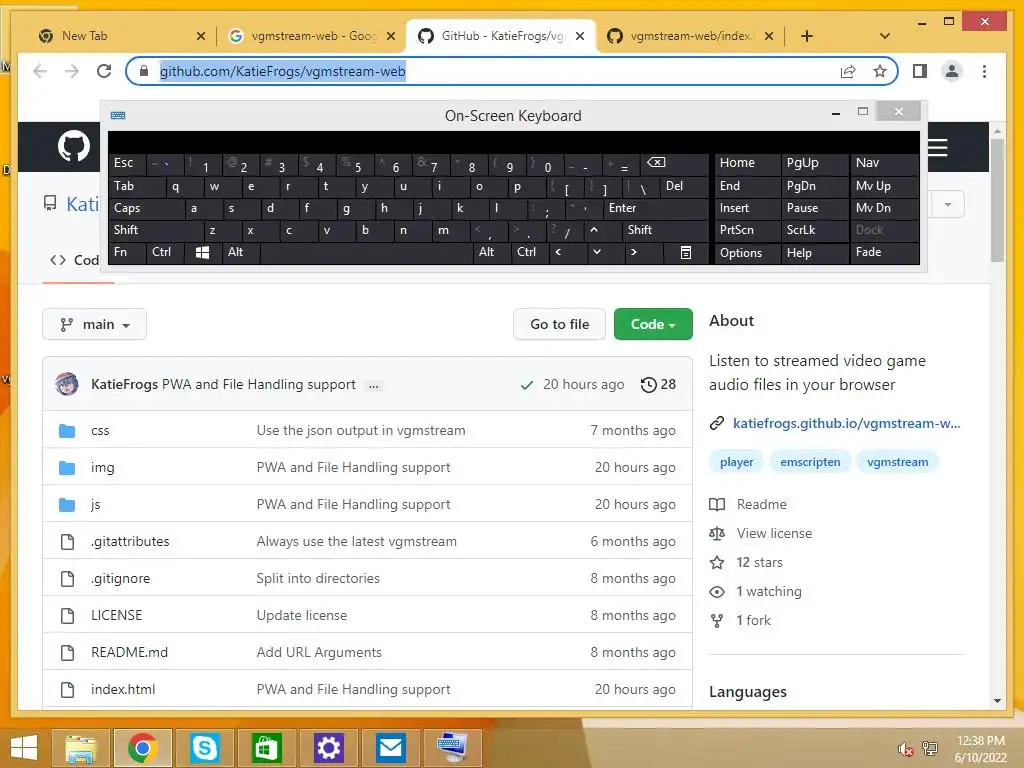Expand dropdown arrow beside repository header

click(948, 205)
